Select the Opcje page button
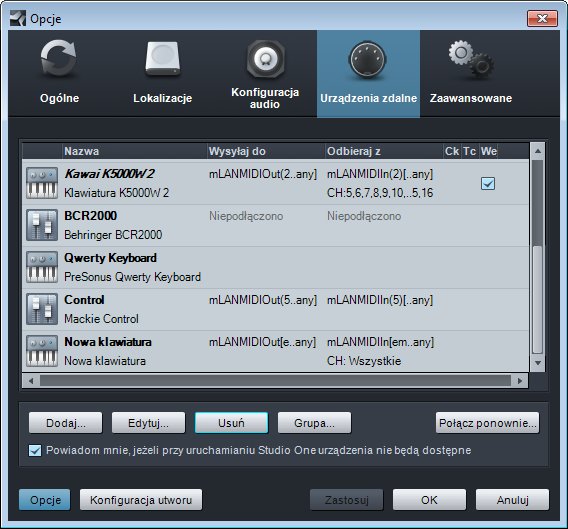This screenshot has width=568, height=529. 45,500
